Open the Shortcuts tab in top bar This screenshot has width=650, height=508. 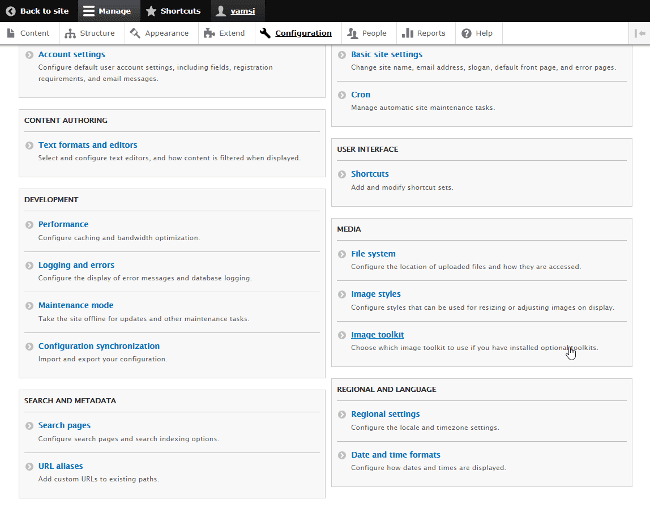pyautogui.click(x=175, y=11)
